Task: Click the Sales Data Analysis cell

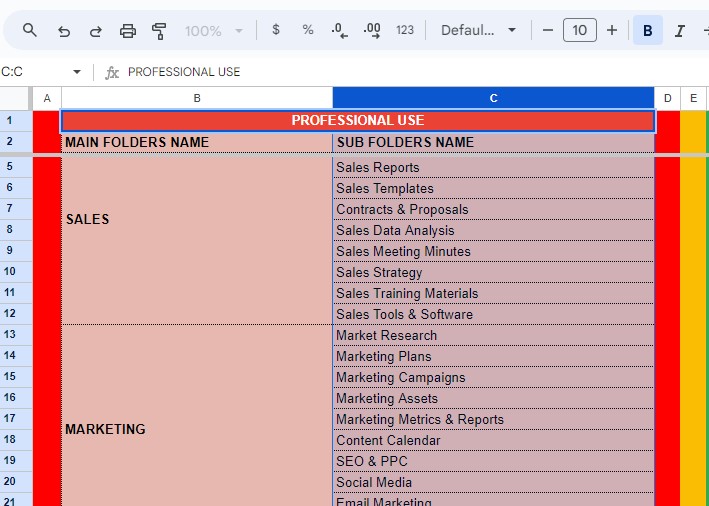Action: (493, 230)
